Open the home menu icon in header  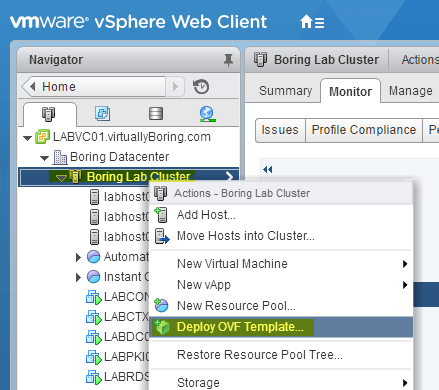coord(312,22)
